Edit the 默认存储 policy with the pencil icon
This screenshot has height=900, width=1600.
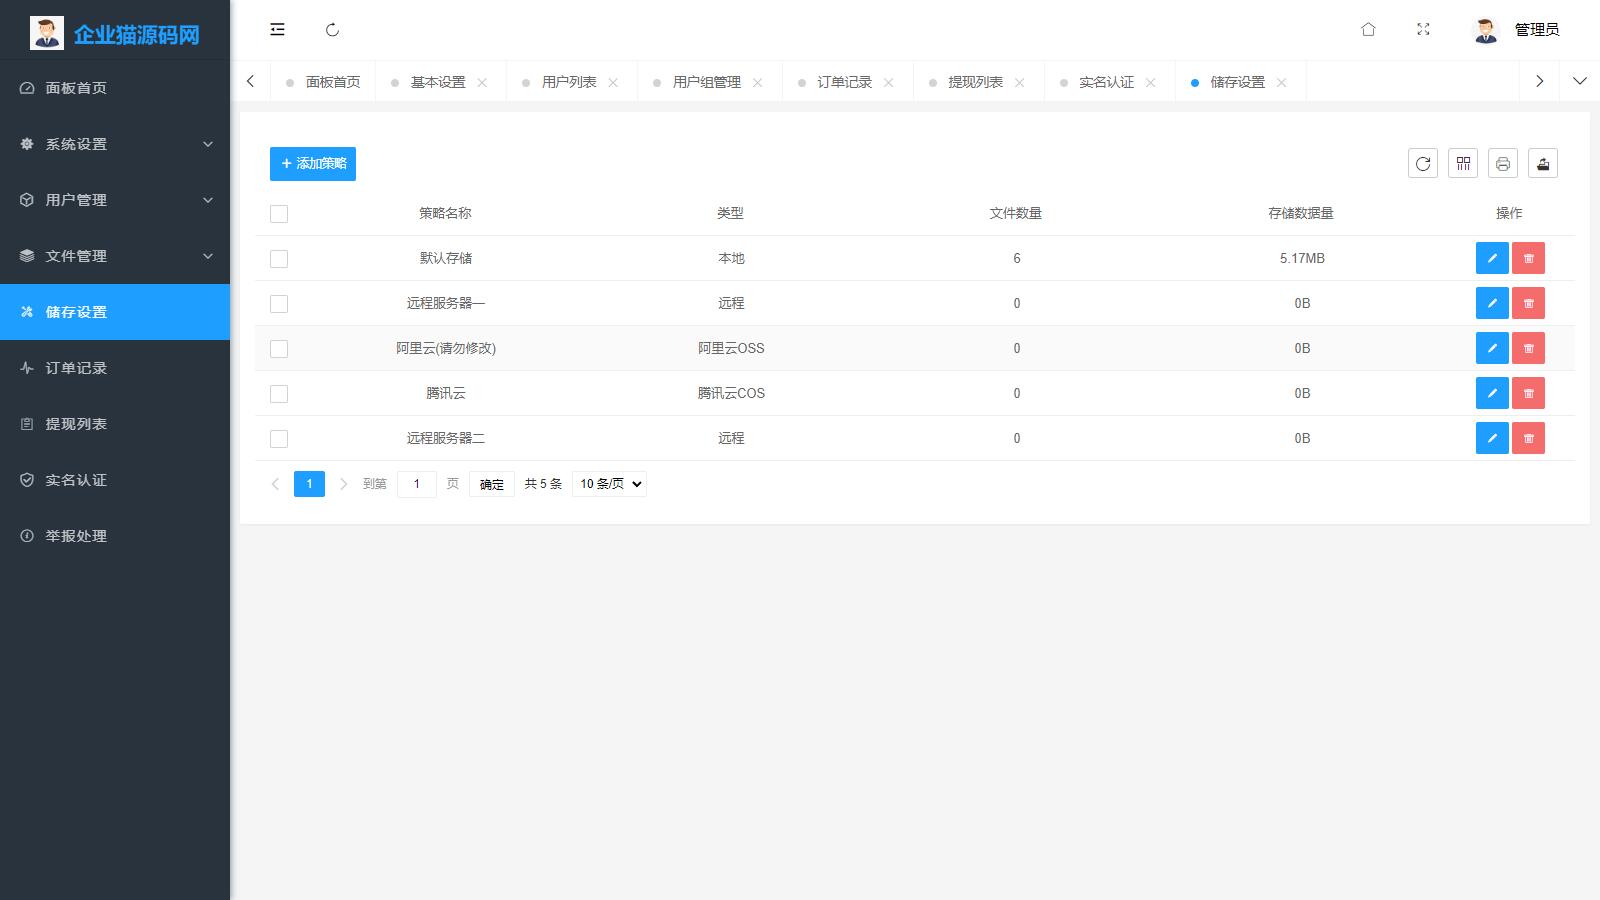(1492, 258)
